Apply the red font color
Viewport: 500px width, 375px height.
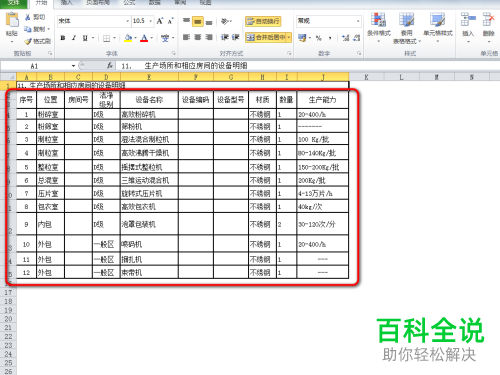[x=144, y=38]
